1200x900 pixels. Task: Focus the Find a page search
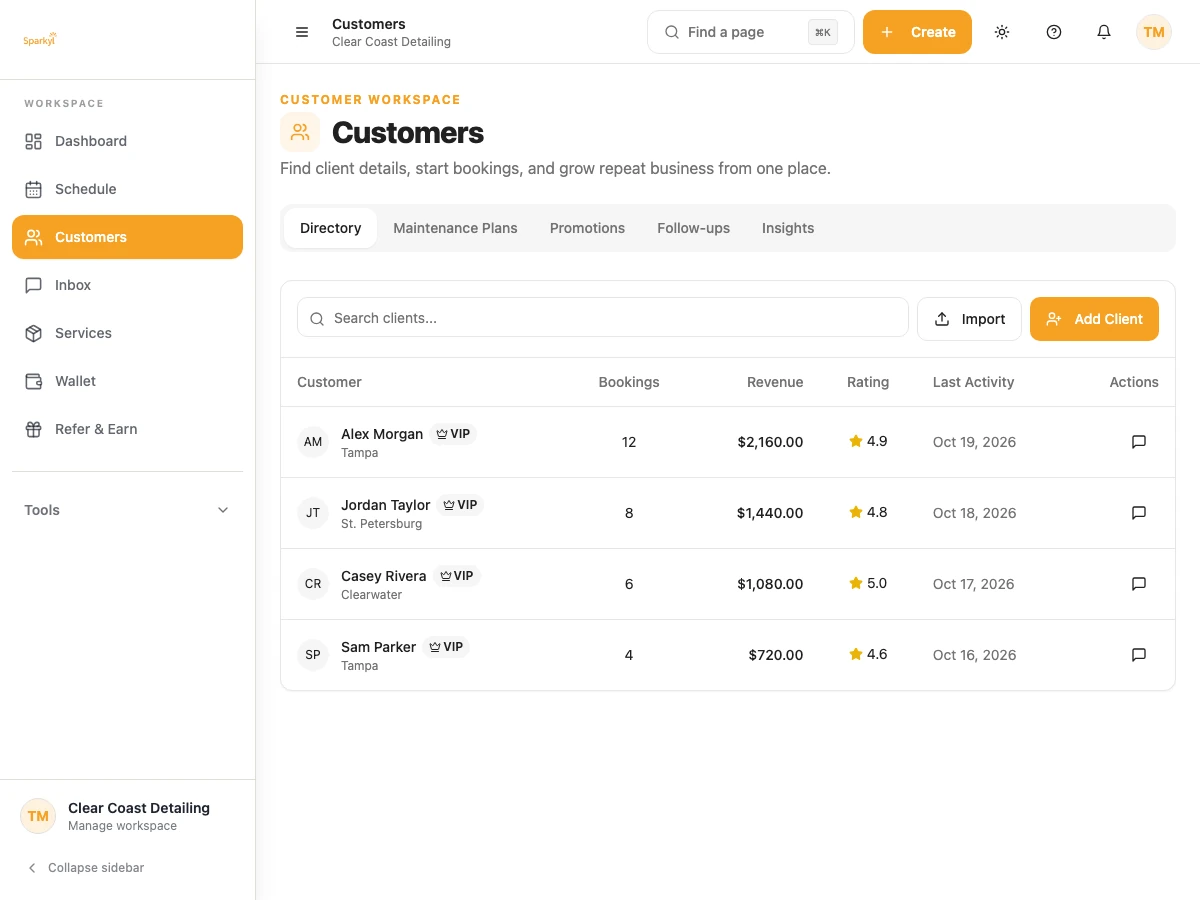coord(751,32)
